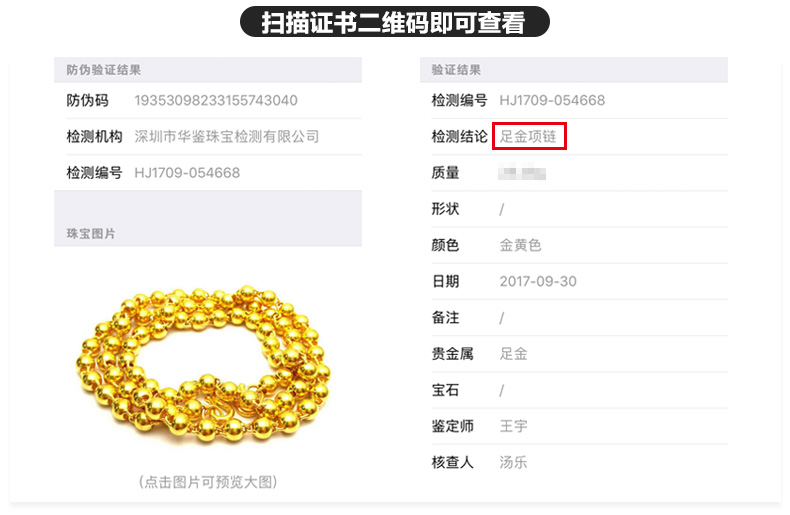This screenshot has height=515, width=790.
Task: Click the appraiser name 王宇
Action: pos(513,426)
